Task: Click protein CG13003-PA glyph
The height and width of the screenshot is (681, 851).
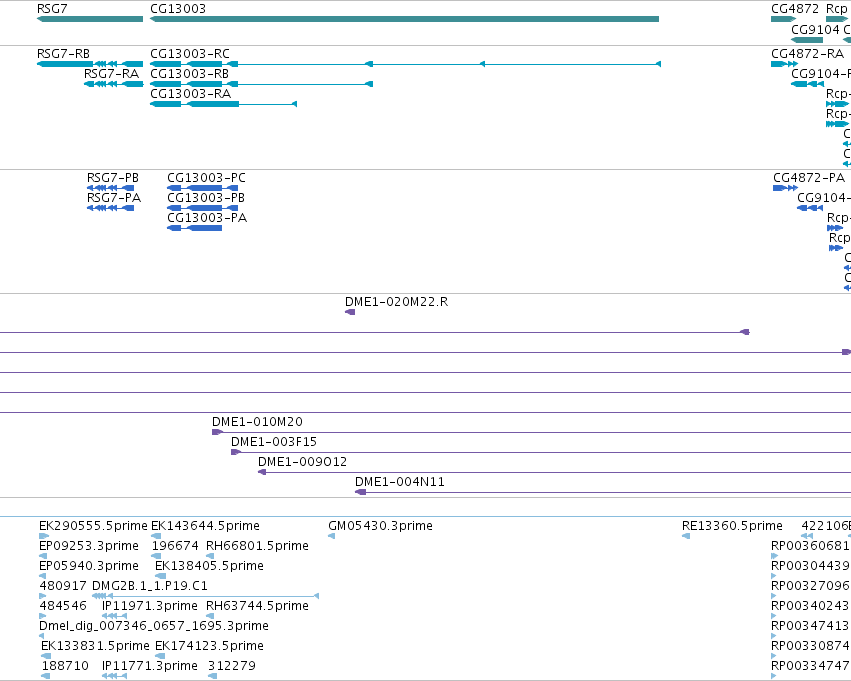Action: tap(195, 228)
